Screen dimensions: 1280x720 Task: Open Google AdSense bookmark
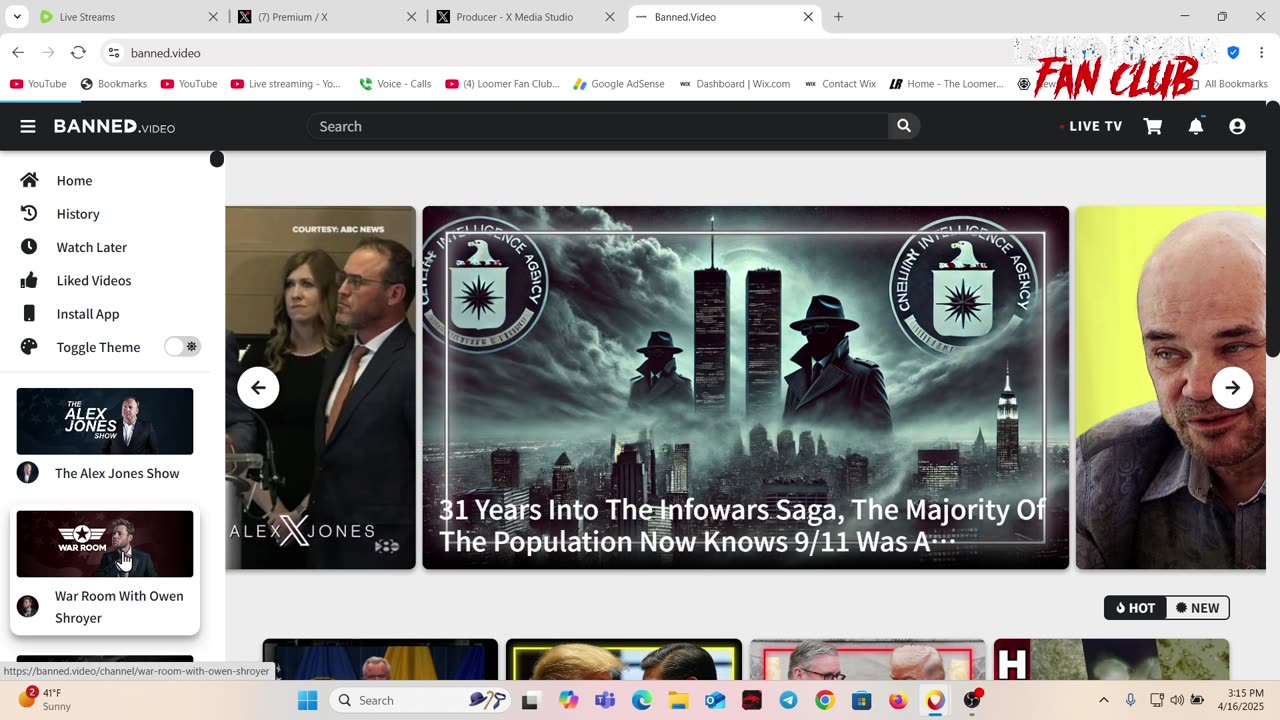coord(618,84)
